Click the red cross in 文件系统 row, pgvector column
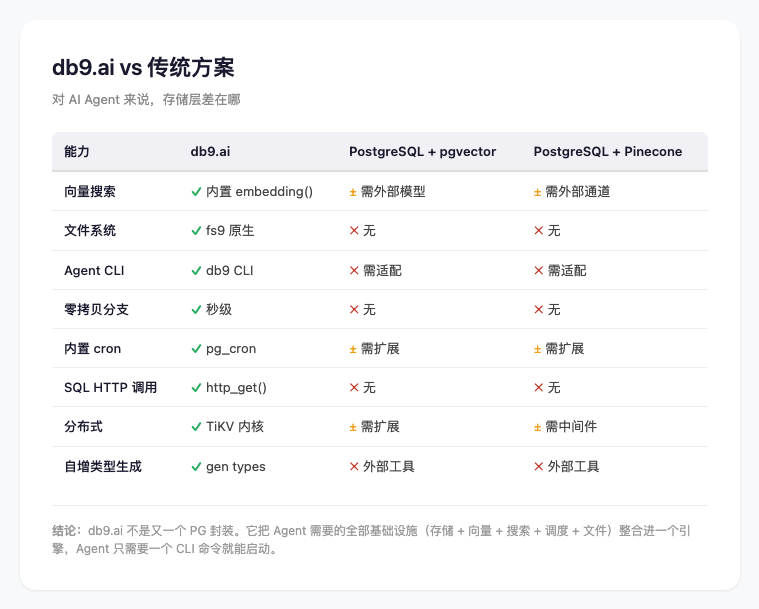 click(x=354, y=230)
